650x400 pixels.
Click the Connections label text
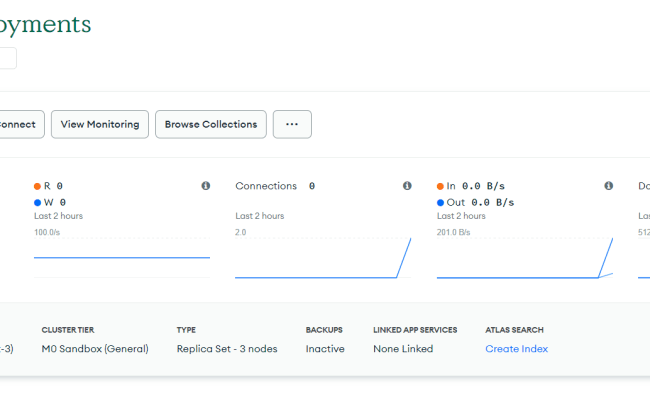266,186
